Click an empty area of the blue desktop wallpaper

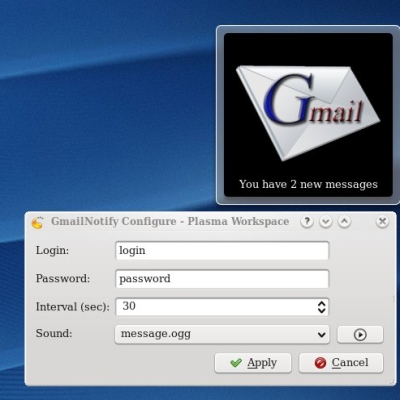pyautogui.click(x=100, y=117)
